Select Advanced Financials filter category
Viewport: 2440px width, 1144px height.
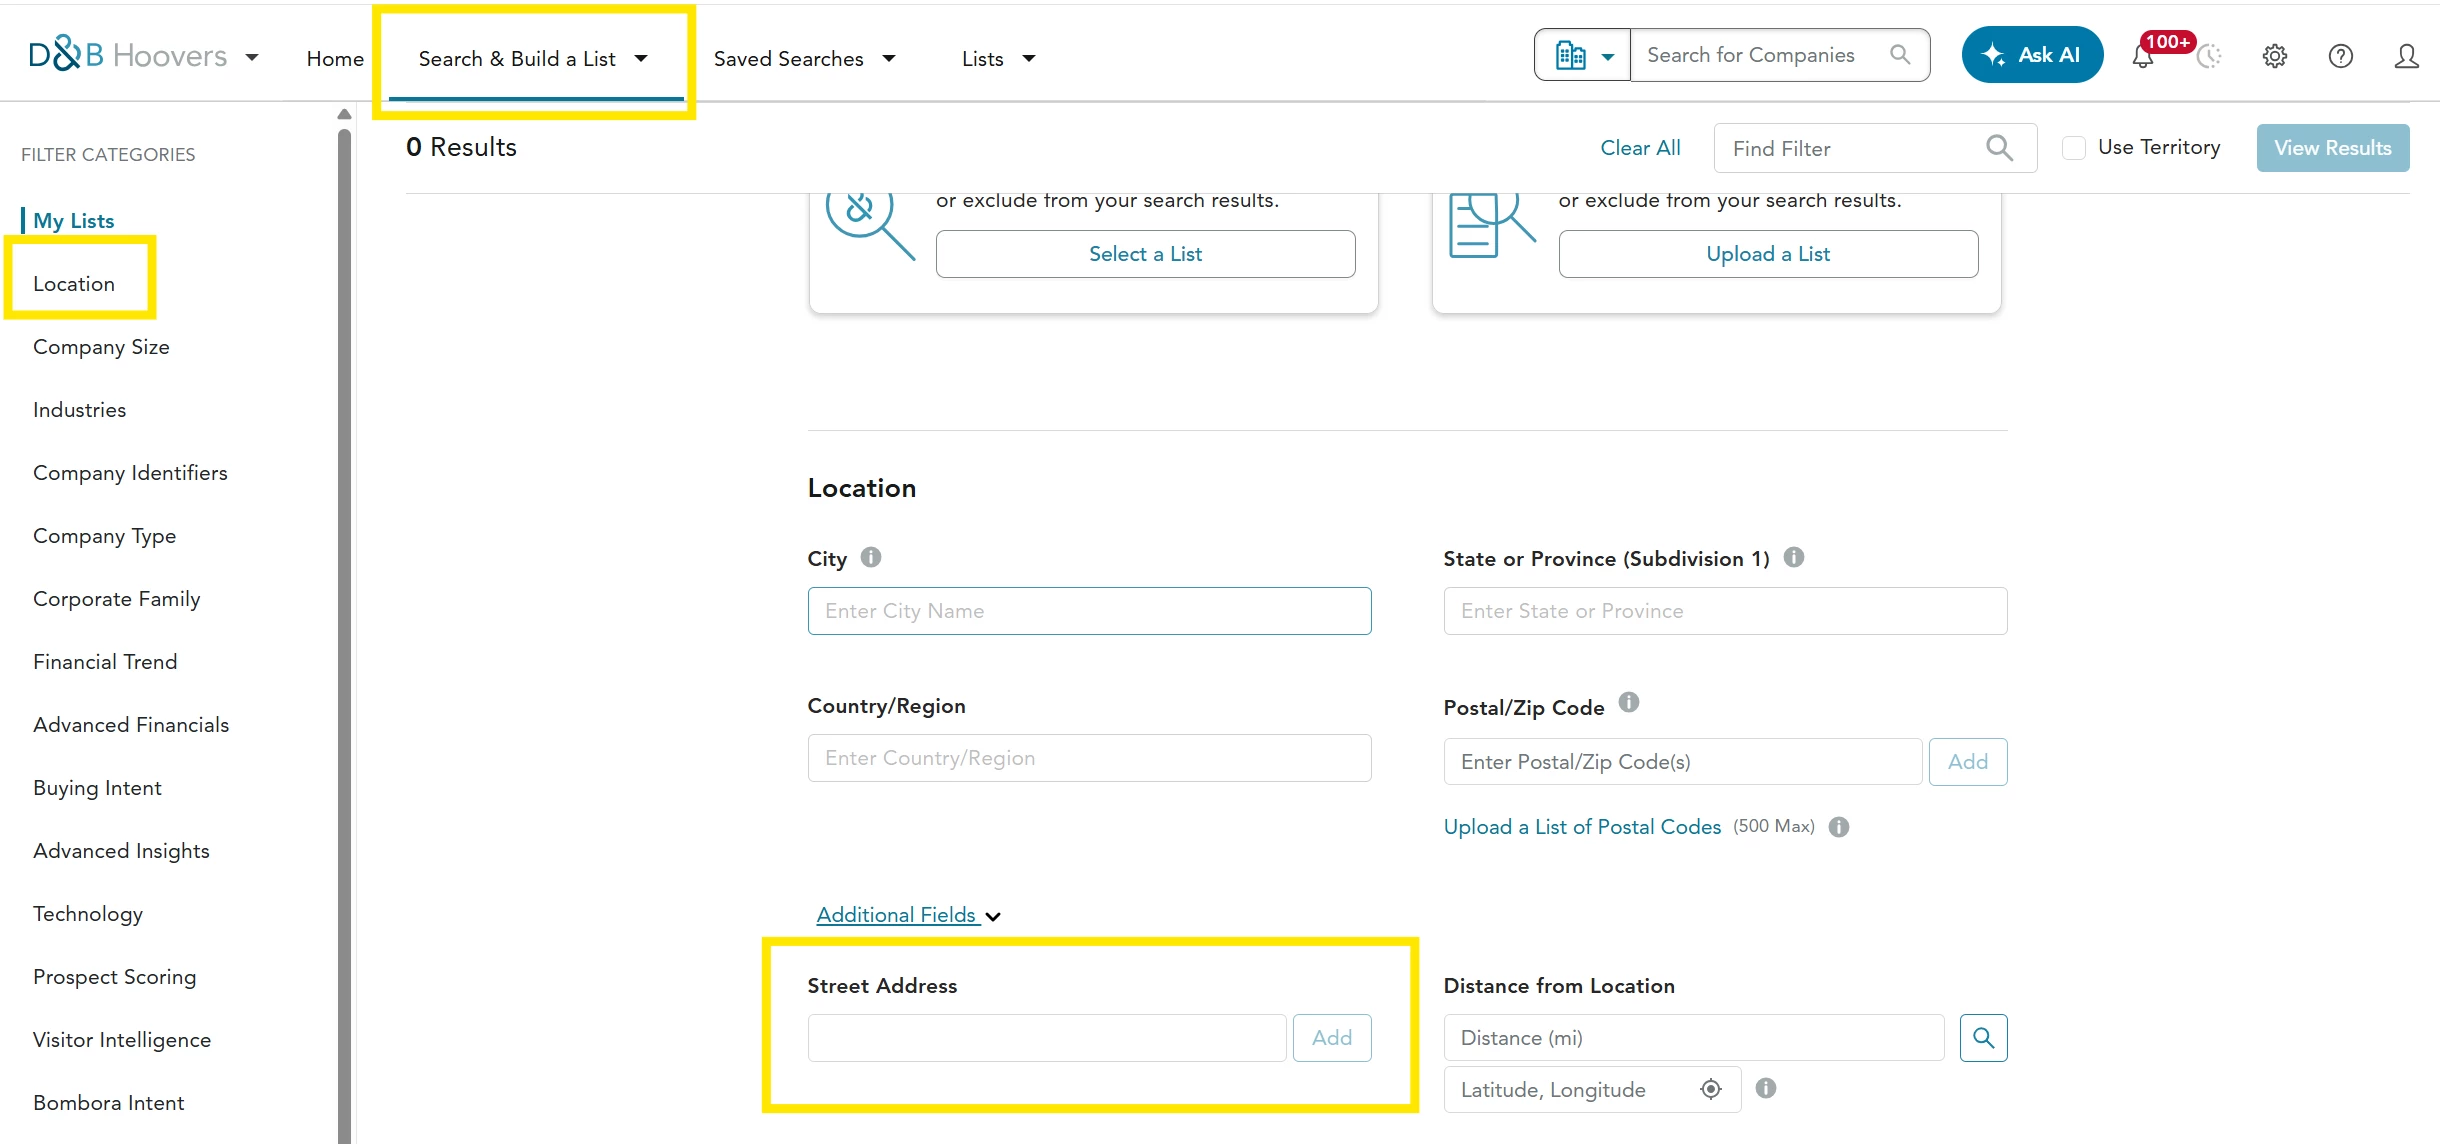point(131,724)
